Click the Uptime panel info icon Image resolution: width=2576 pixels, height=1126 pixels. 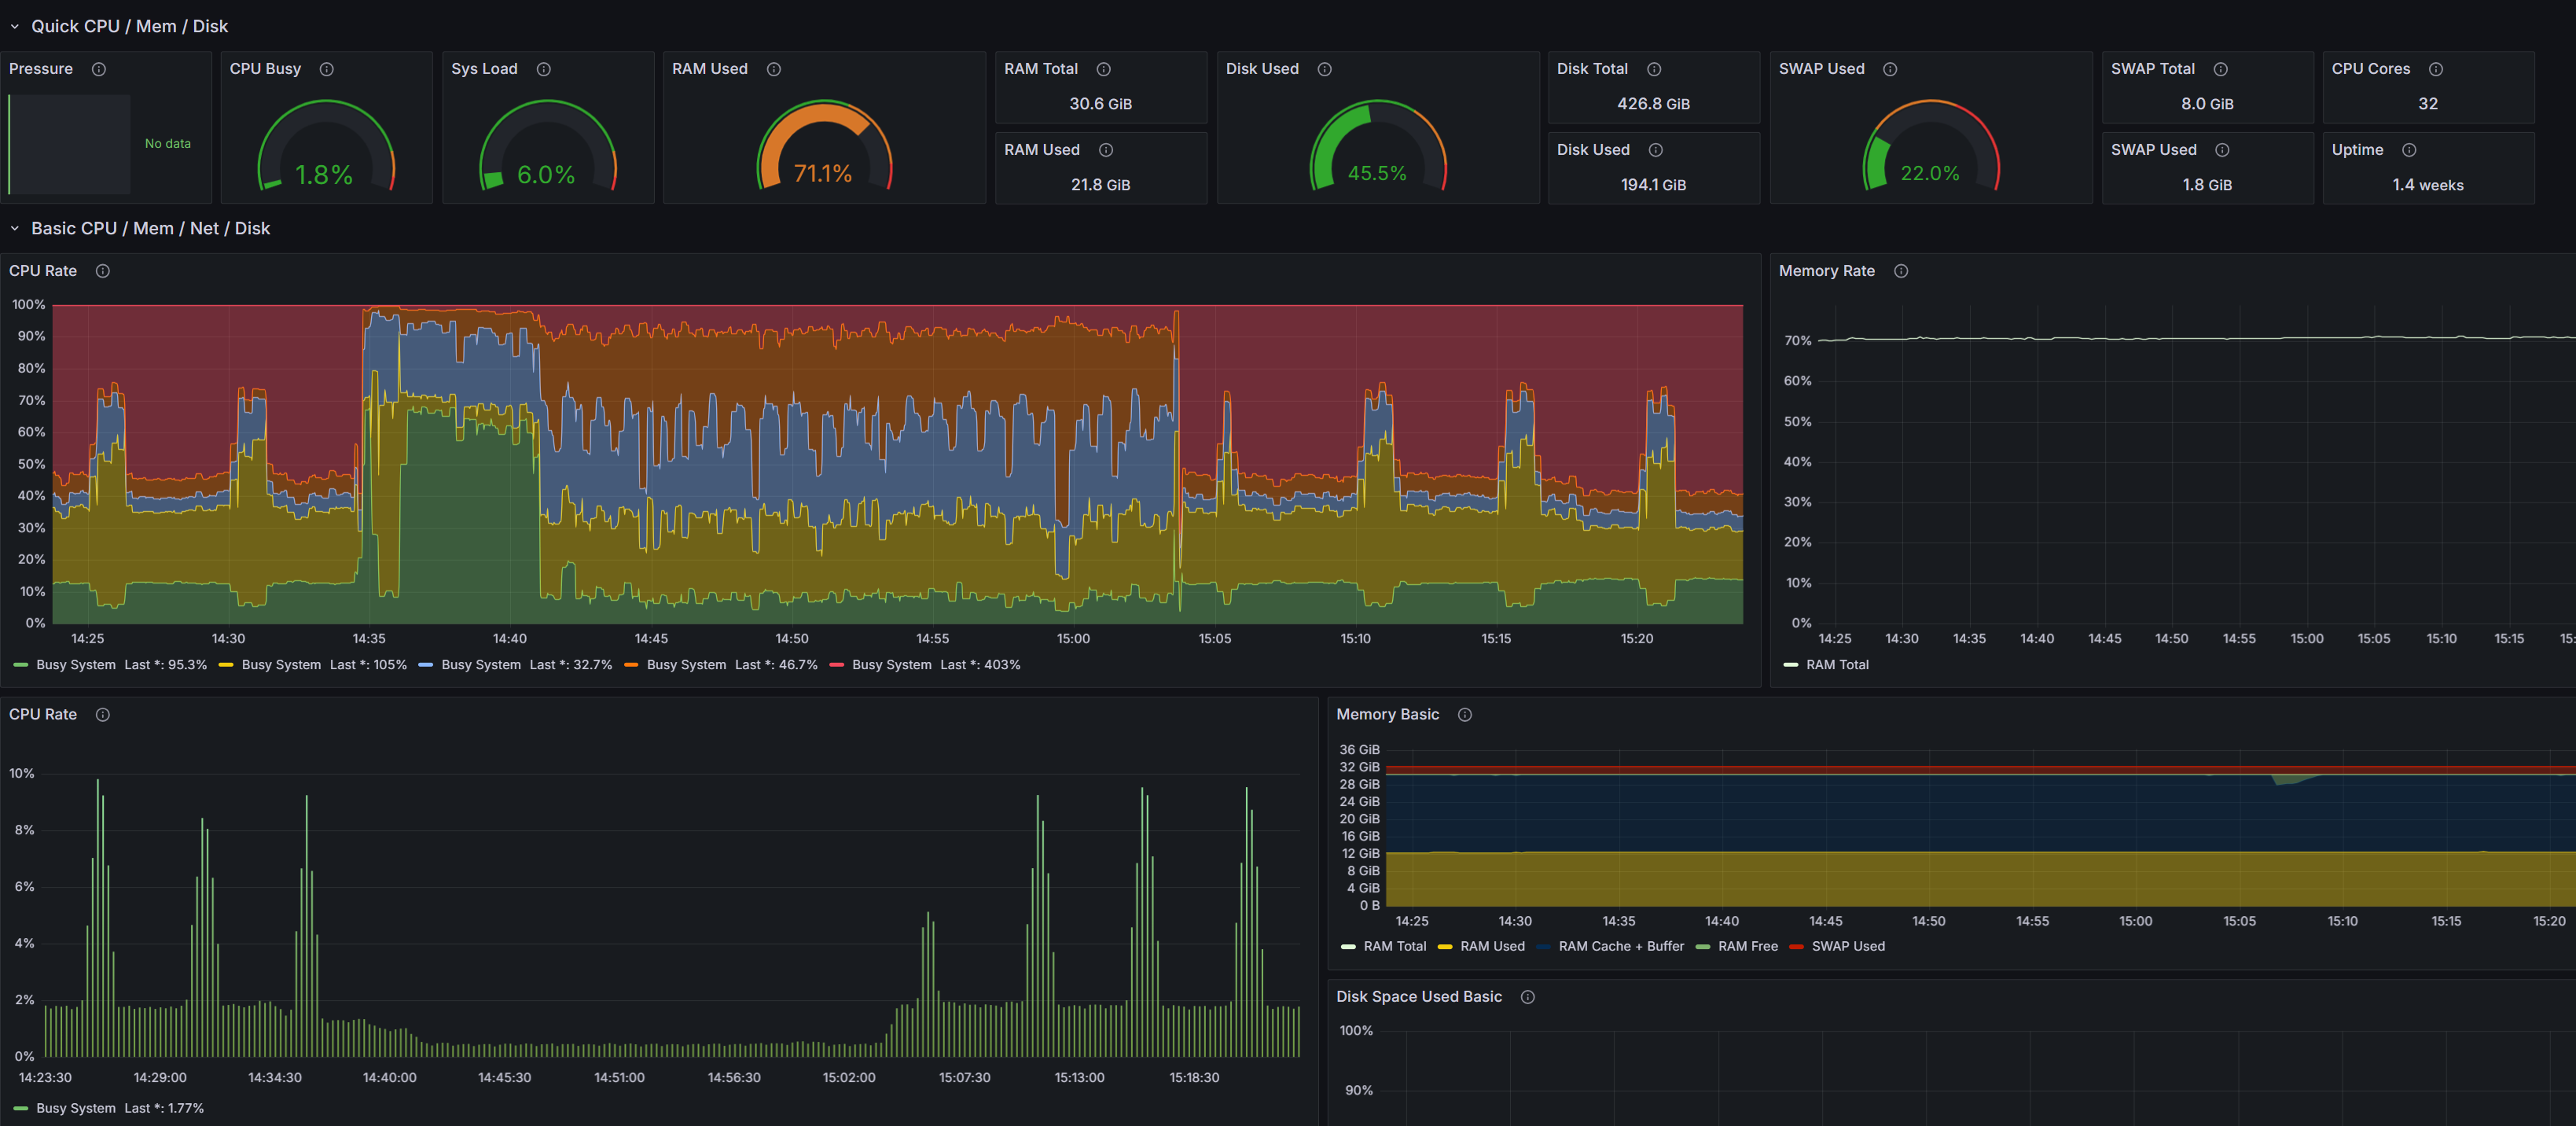tap(2408, 150)
